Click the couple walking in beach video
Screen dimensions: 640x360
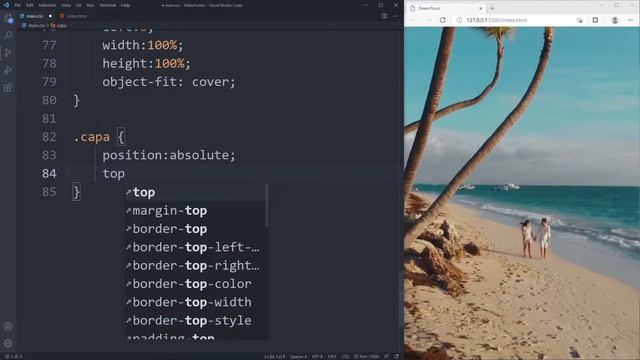[535, 238]
